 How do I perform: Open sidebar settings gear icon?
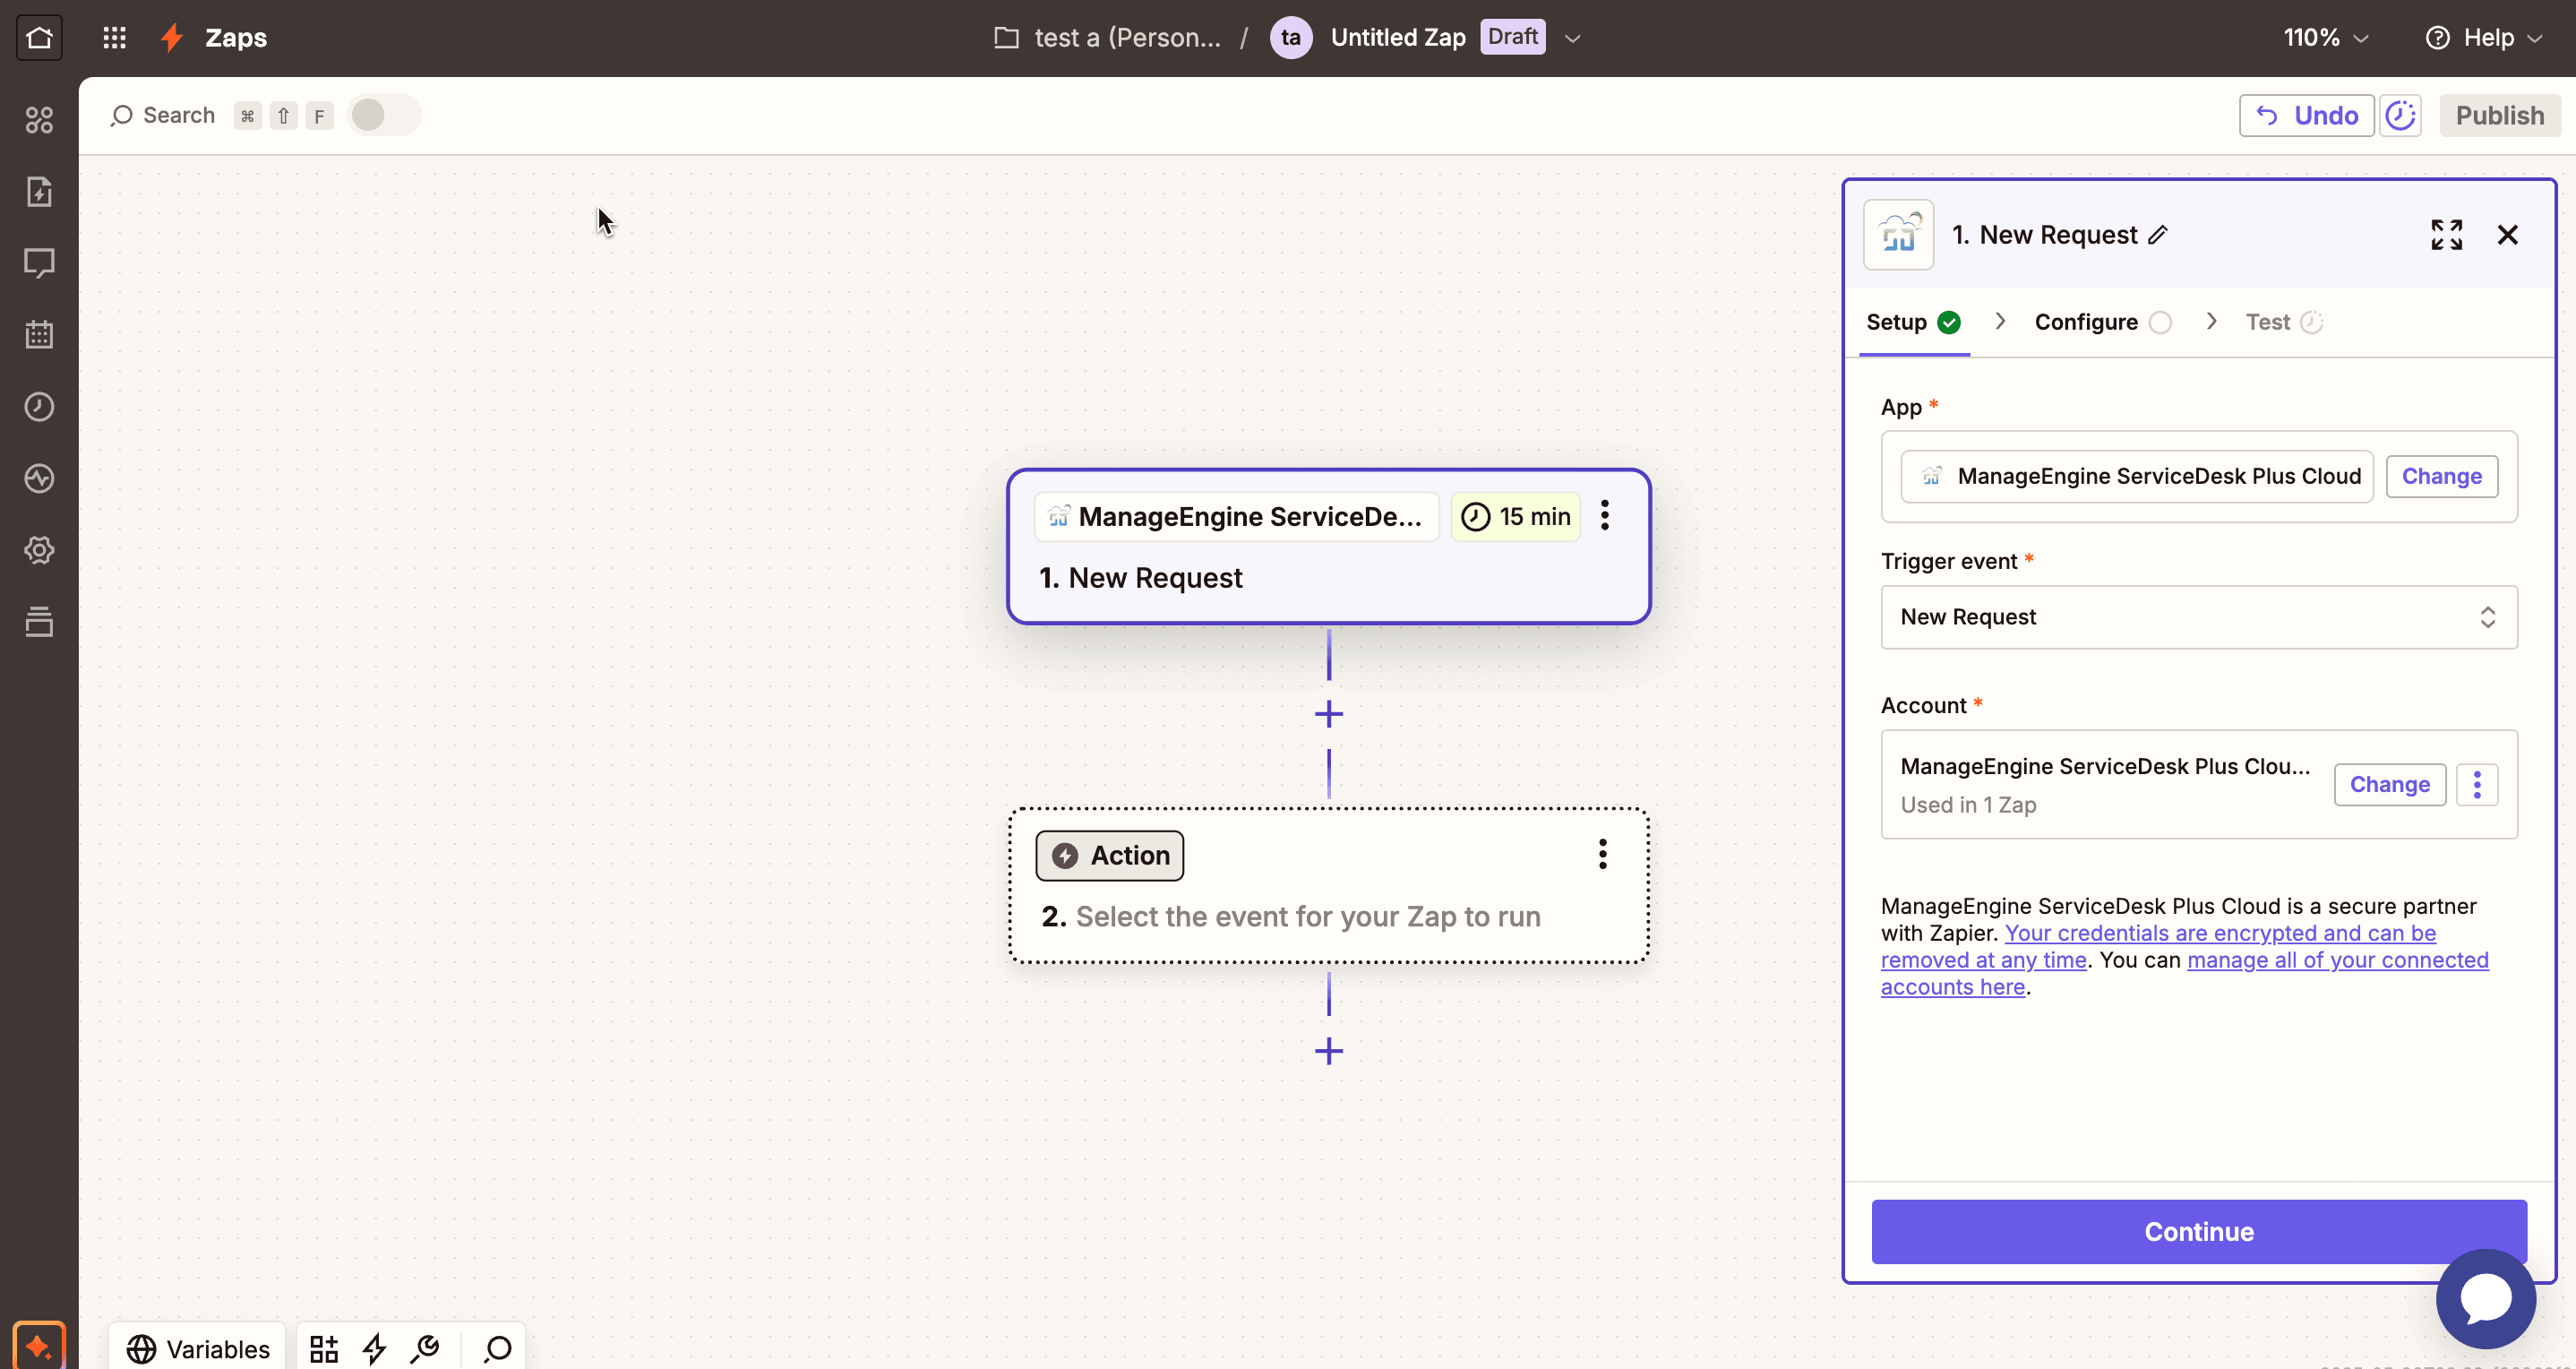click(x=39, y=550)
